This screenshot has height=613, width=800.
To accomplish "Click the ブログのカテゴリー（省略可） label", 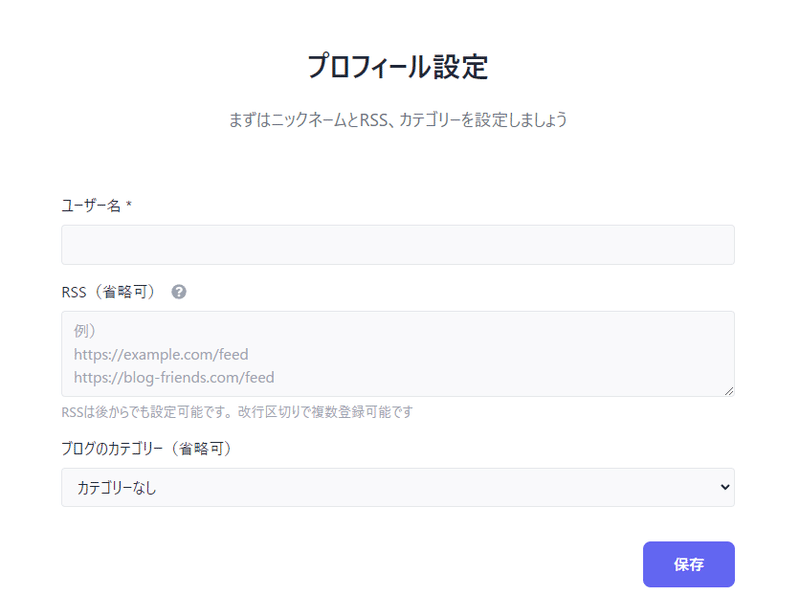I will [x=146, y=449].
